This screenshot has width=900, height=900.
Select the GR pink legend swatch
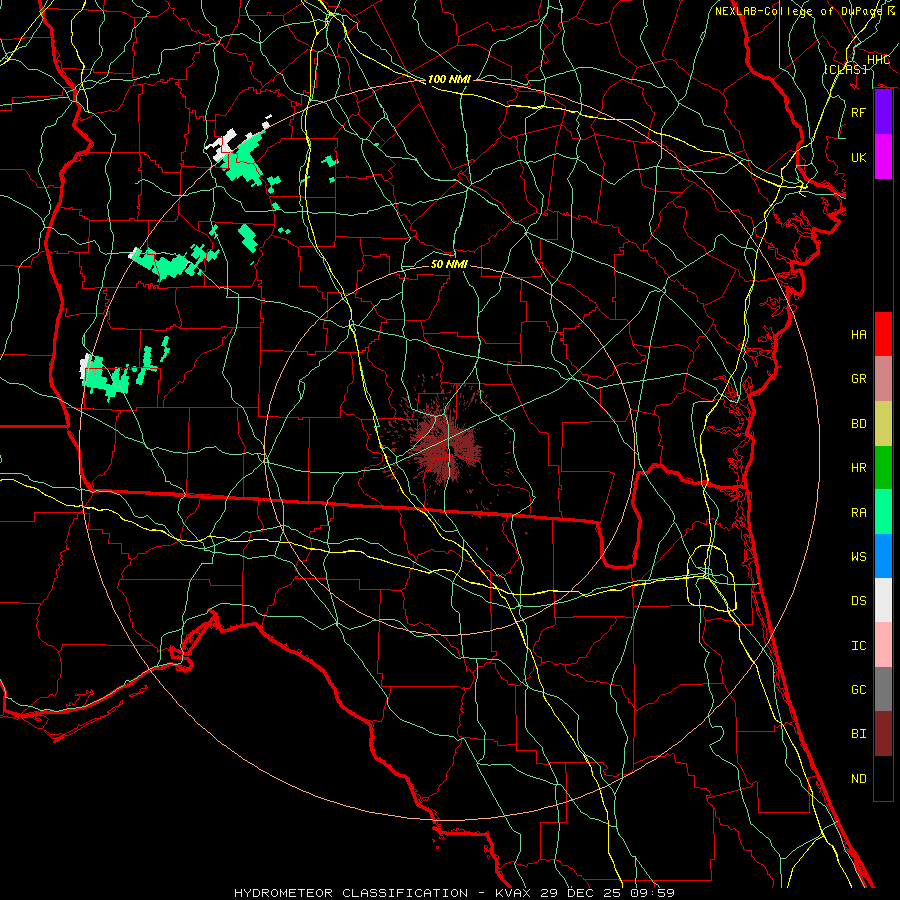coord(883,379)
